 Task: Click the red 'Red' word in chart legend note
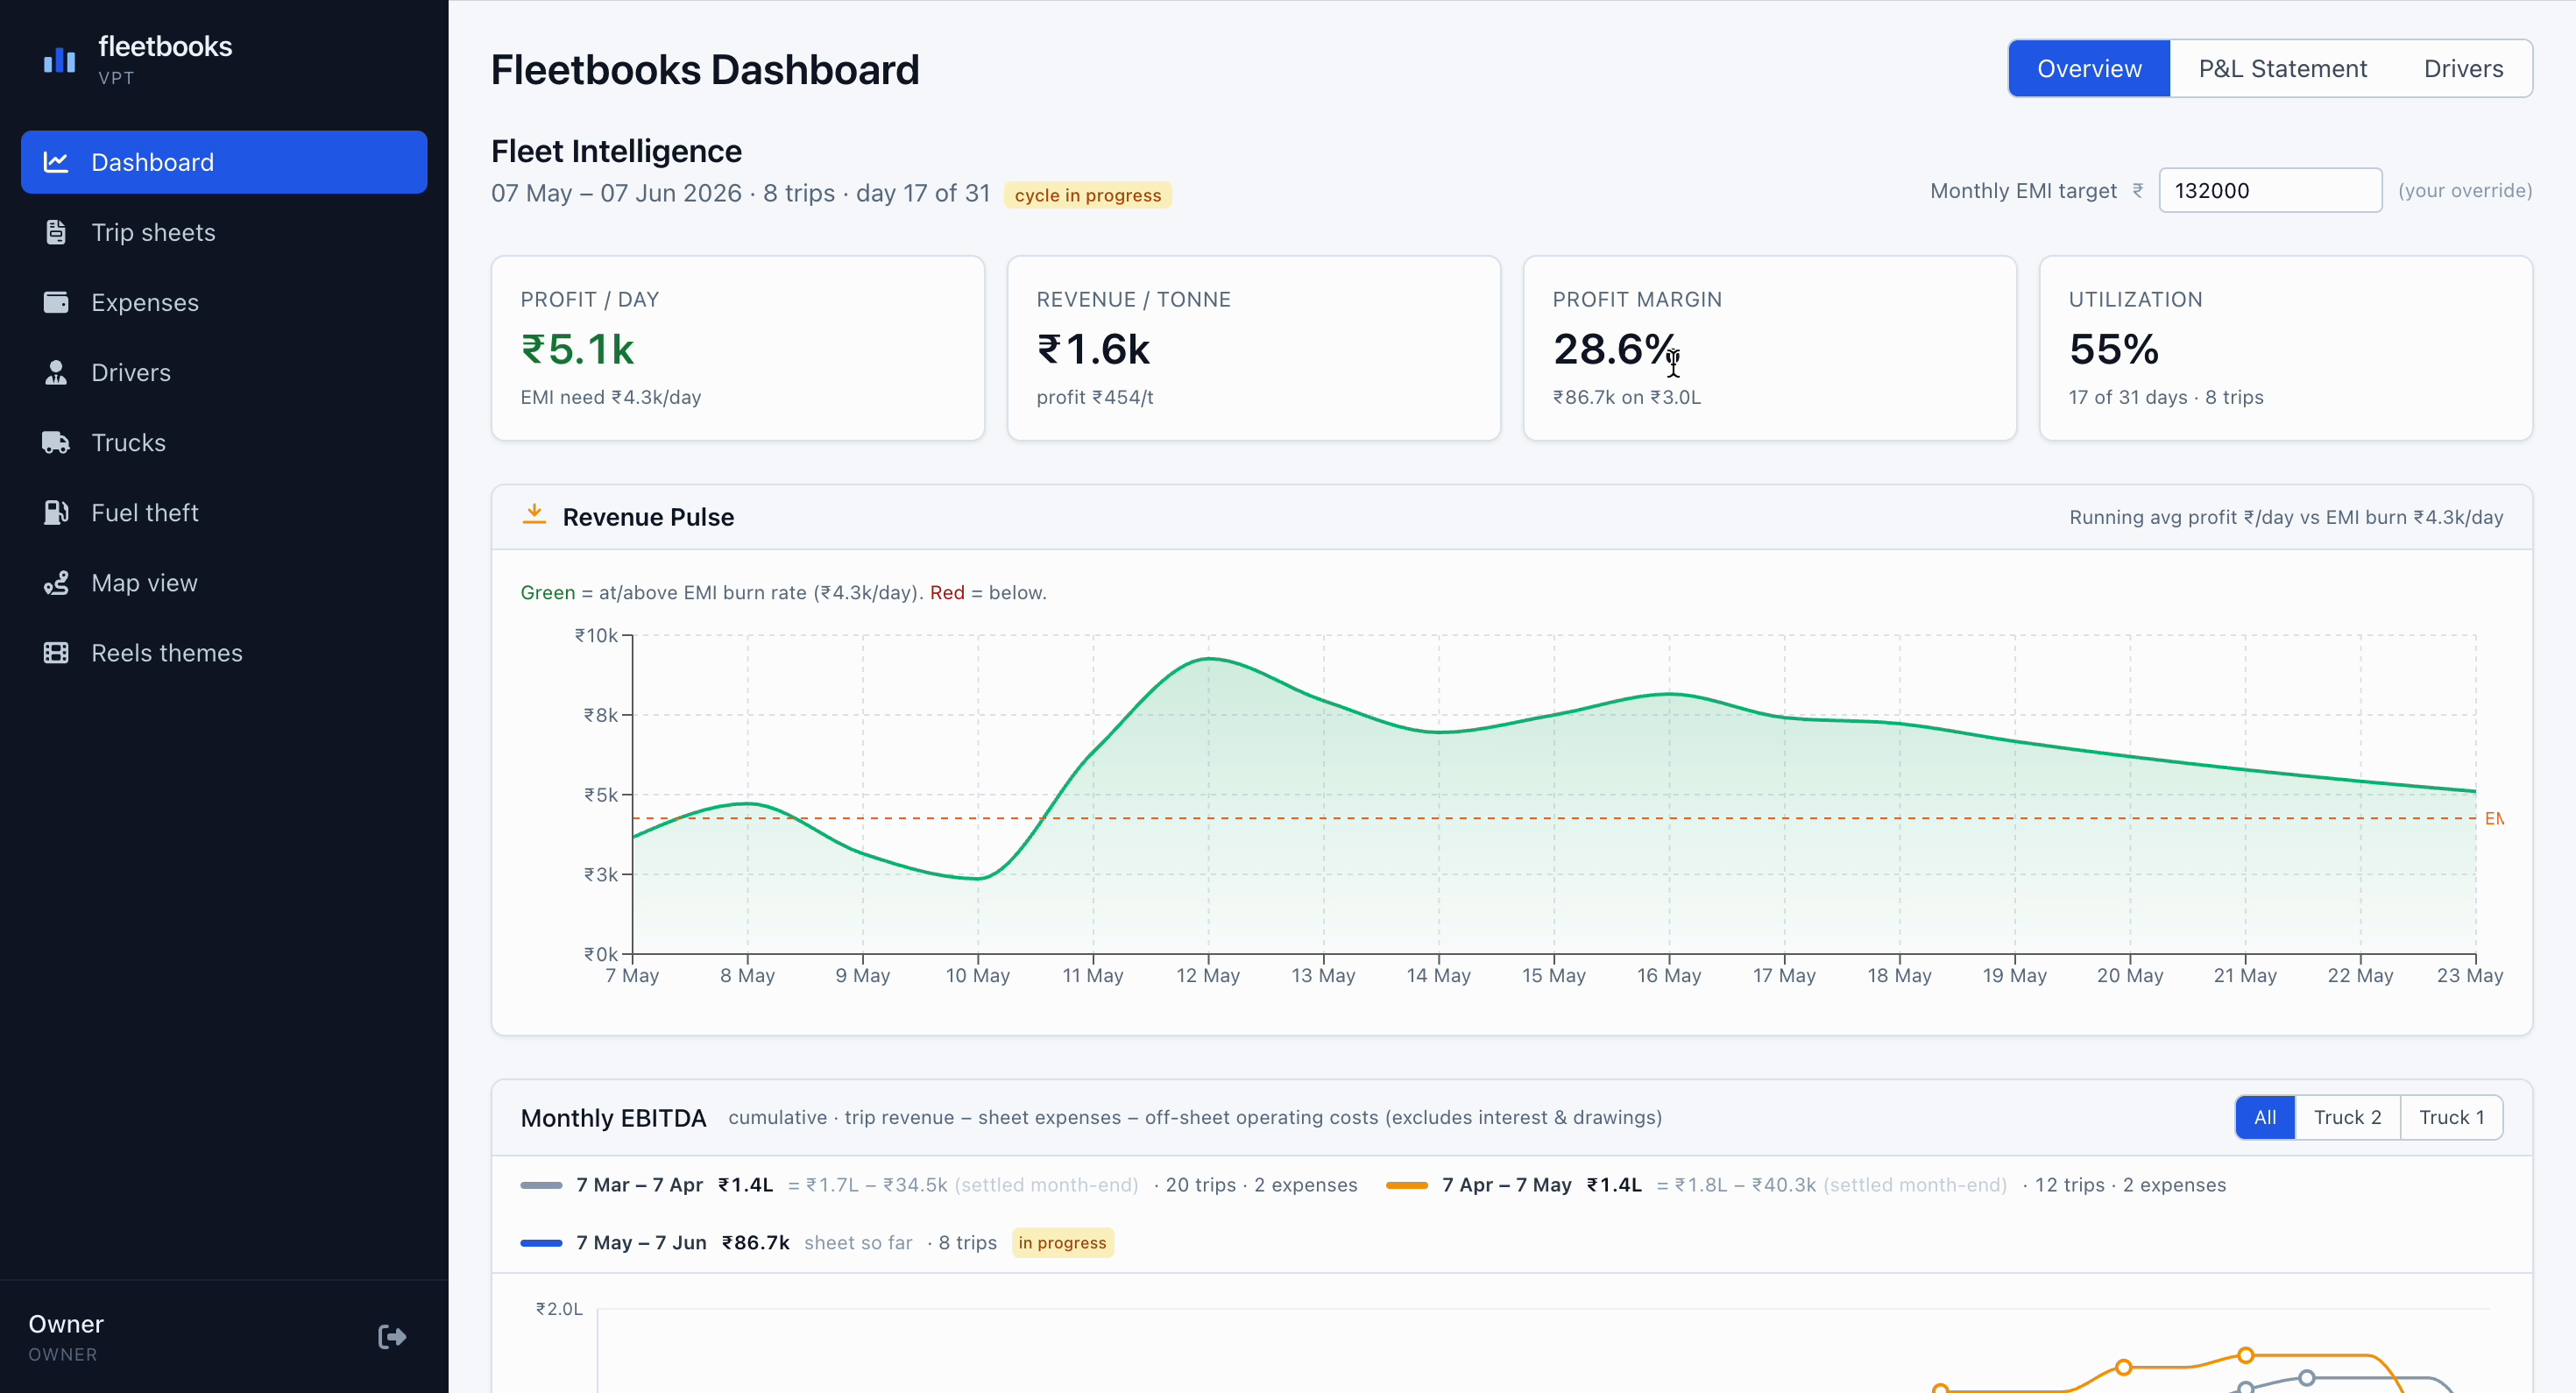pos(947,592)
